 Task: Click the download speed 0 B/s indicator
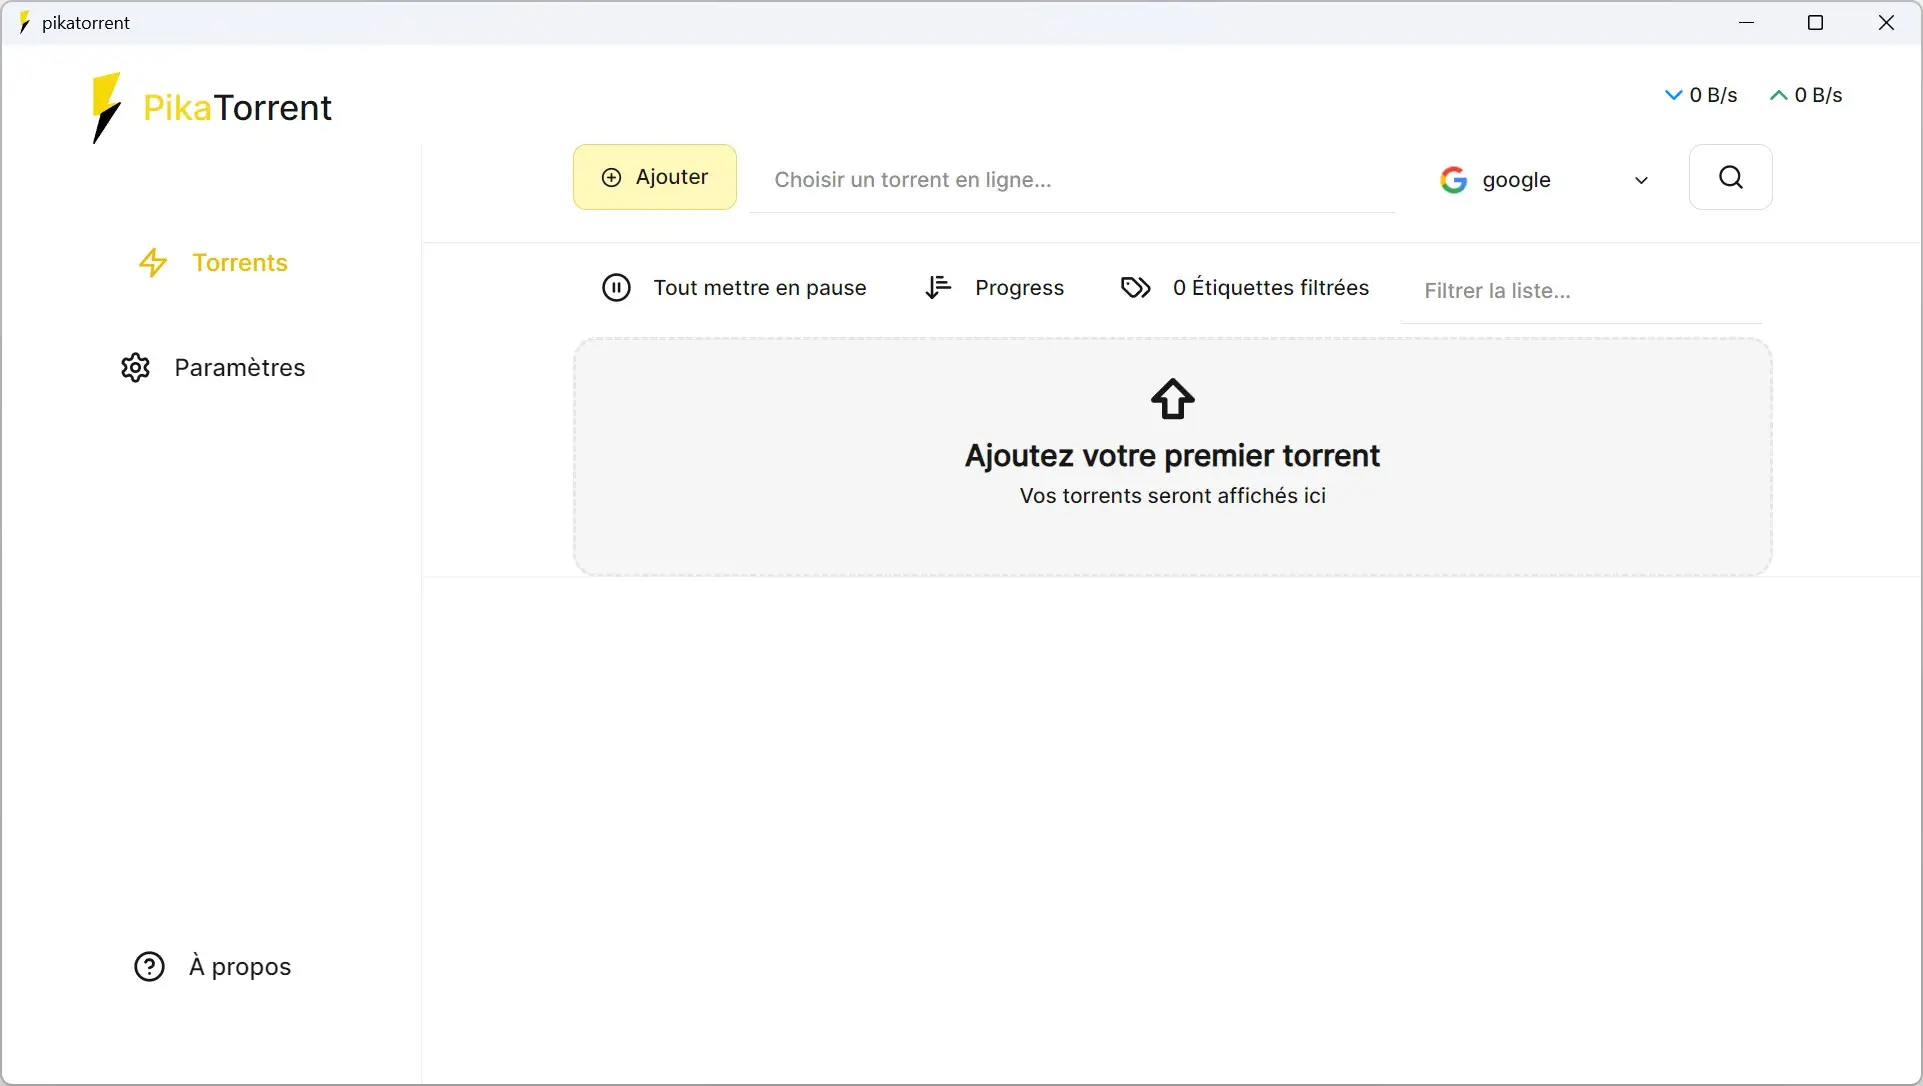[1701, 95]
